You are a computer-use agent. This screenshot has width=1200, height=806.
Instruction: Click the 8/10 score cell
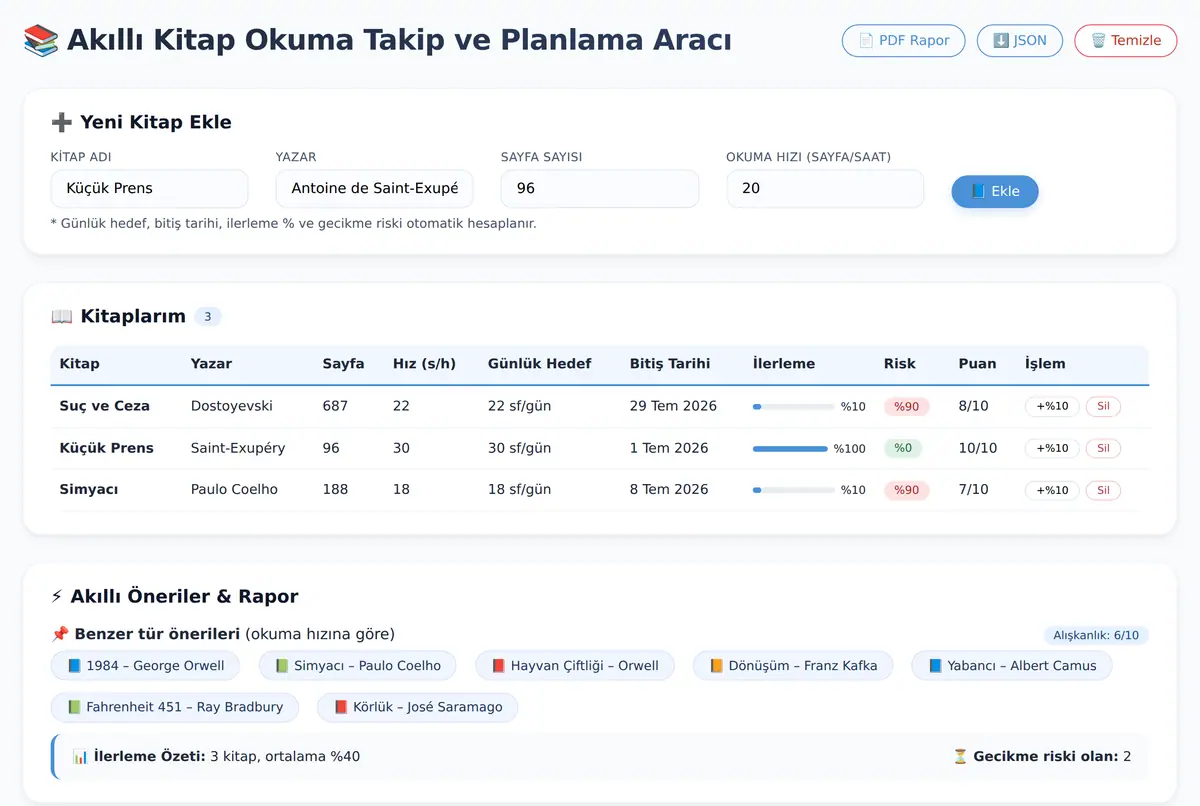(973, 407)
